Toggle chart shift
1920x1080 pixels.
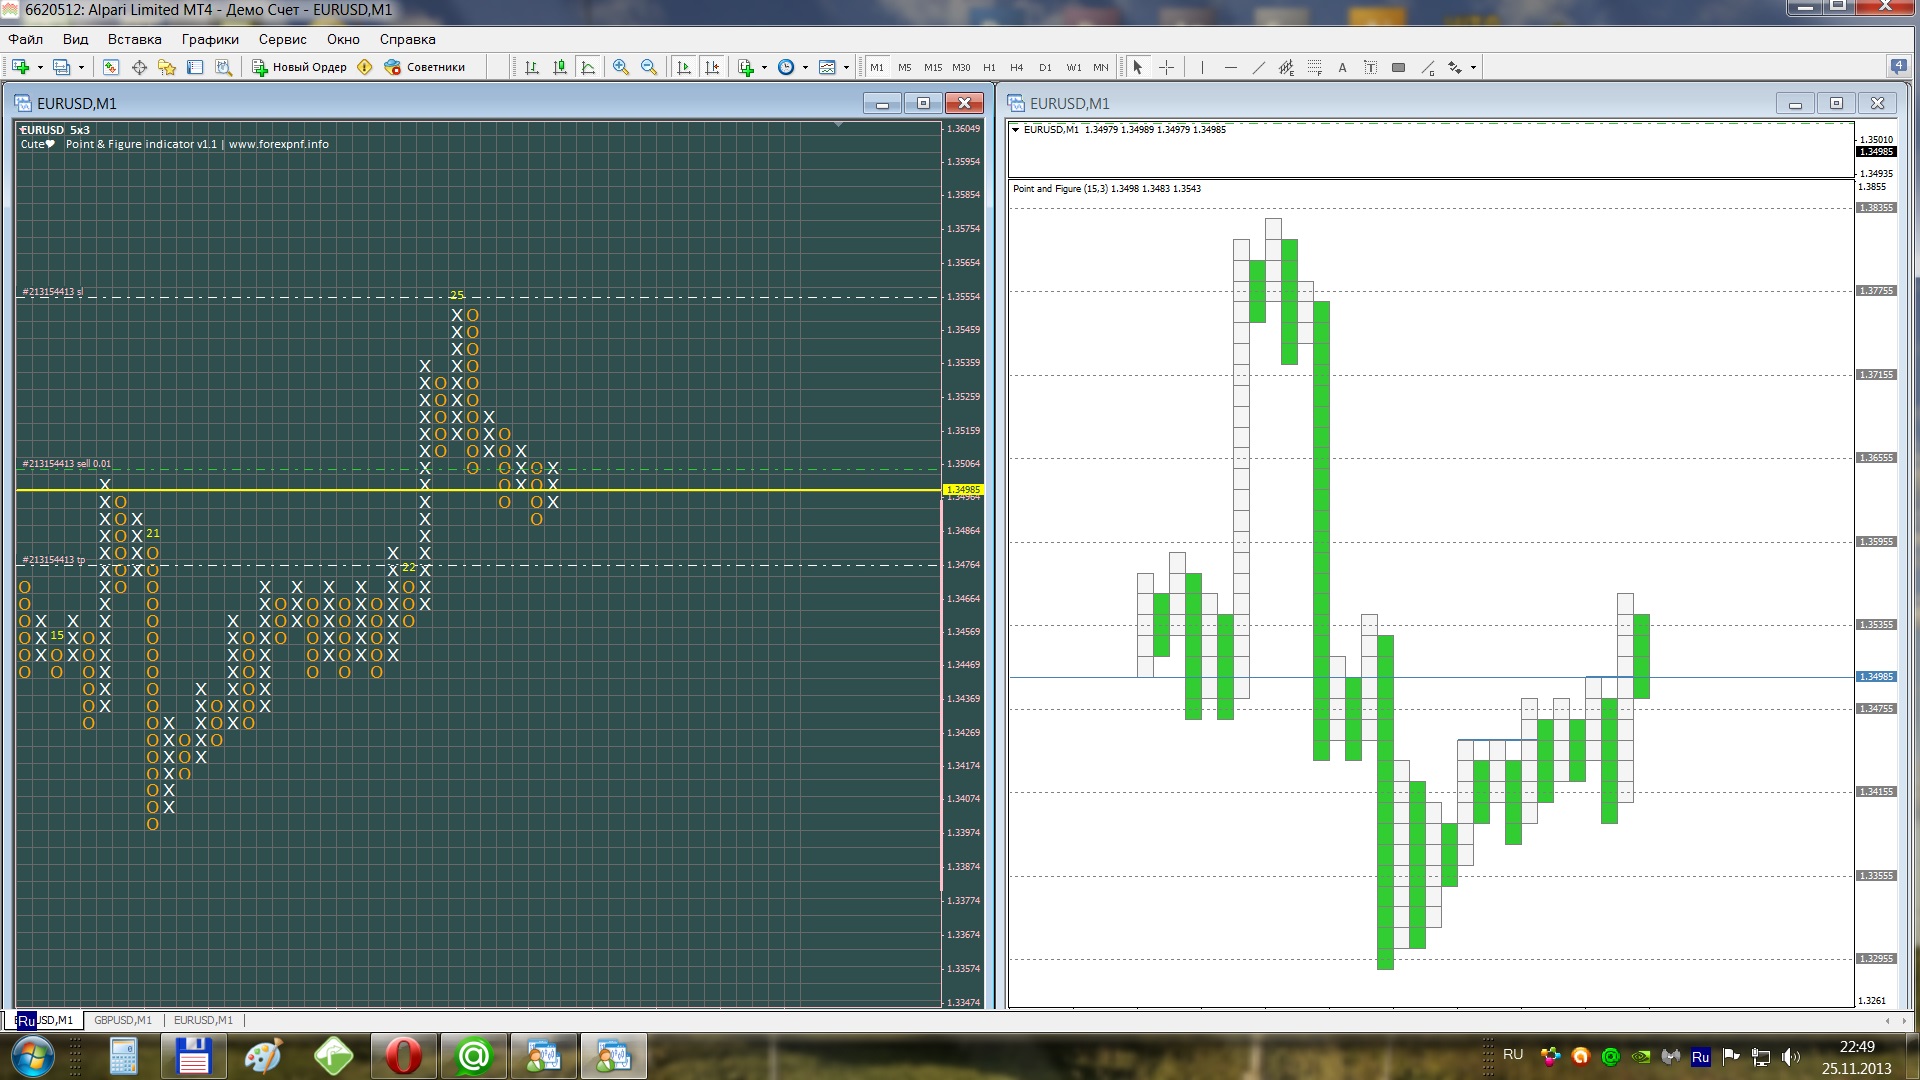712,67
